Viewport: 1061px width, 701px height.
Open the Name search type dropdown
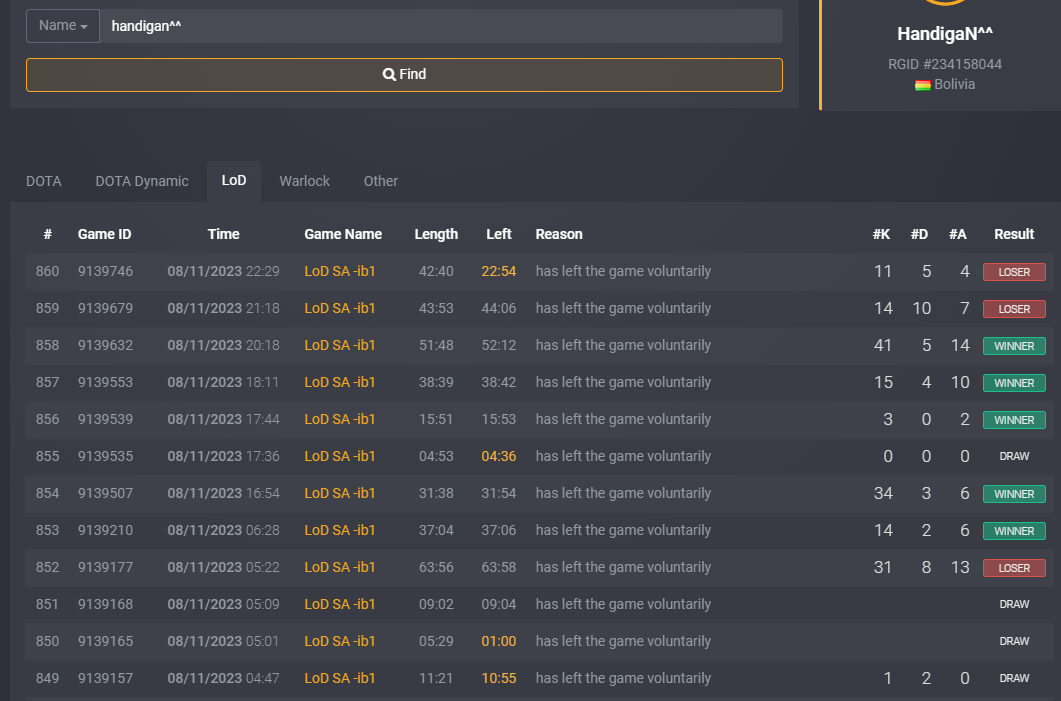click(x=63, y=26)
